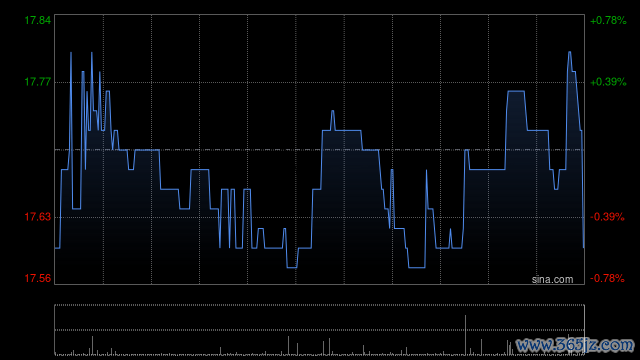Click the tallest volume bar in volume chart

point(465,335)
